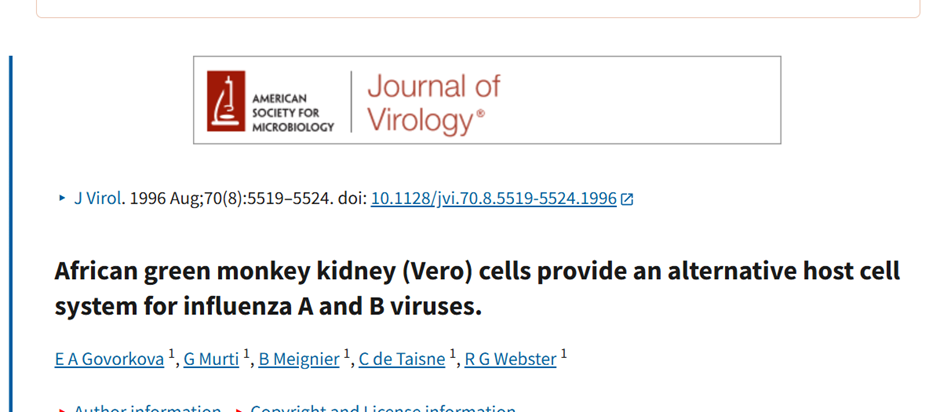Screen dimensions: 940x412
Task: Click the ASM microscope logo icon
Action: click(x=226, y=100)
